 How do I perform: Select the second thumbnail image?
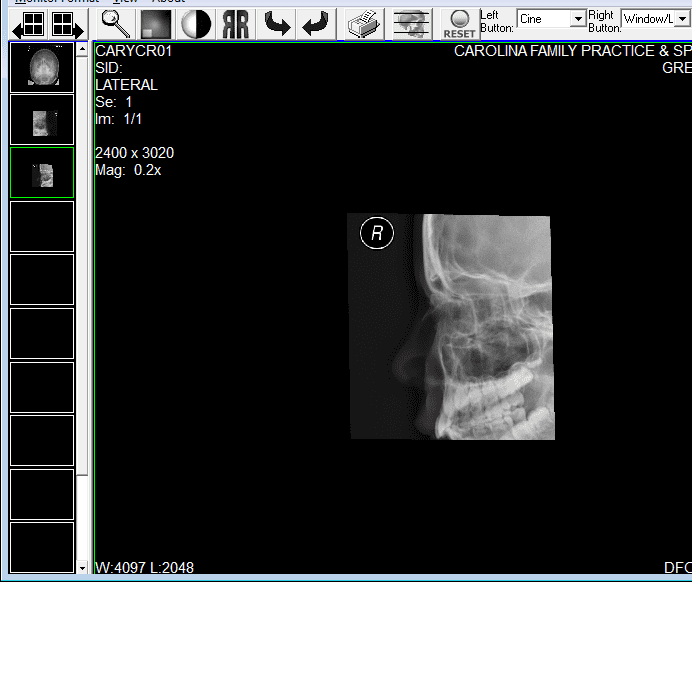tap(42, 120)
